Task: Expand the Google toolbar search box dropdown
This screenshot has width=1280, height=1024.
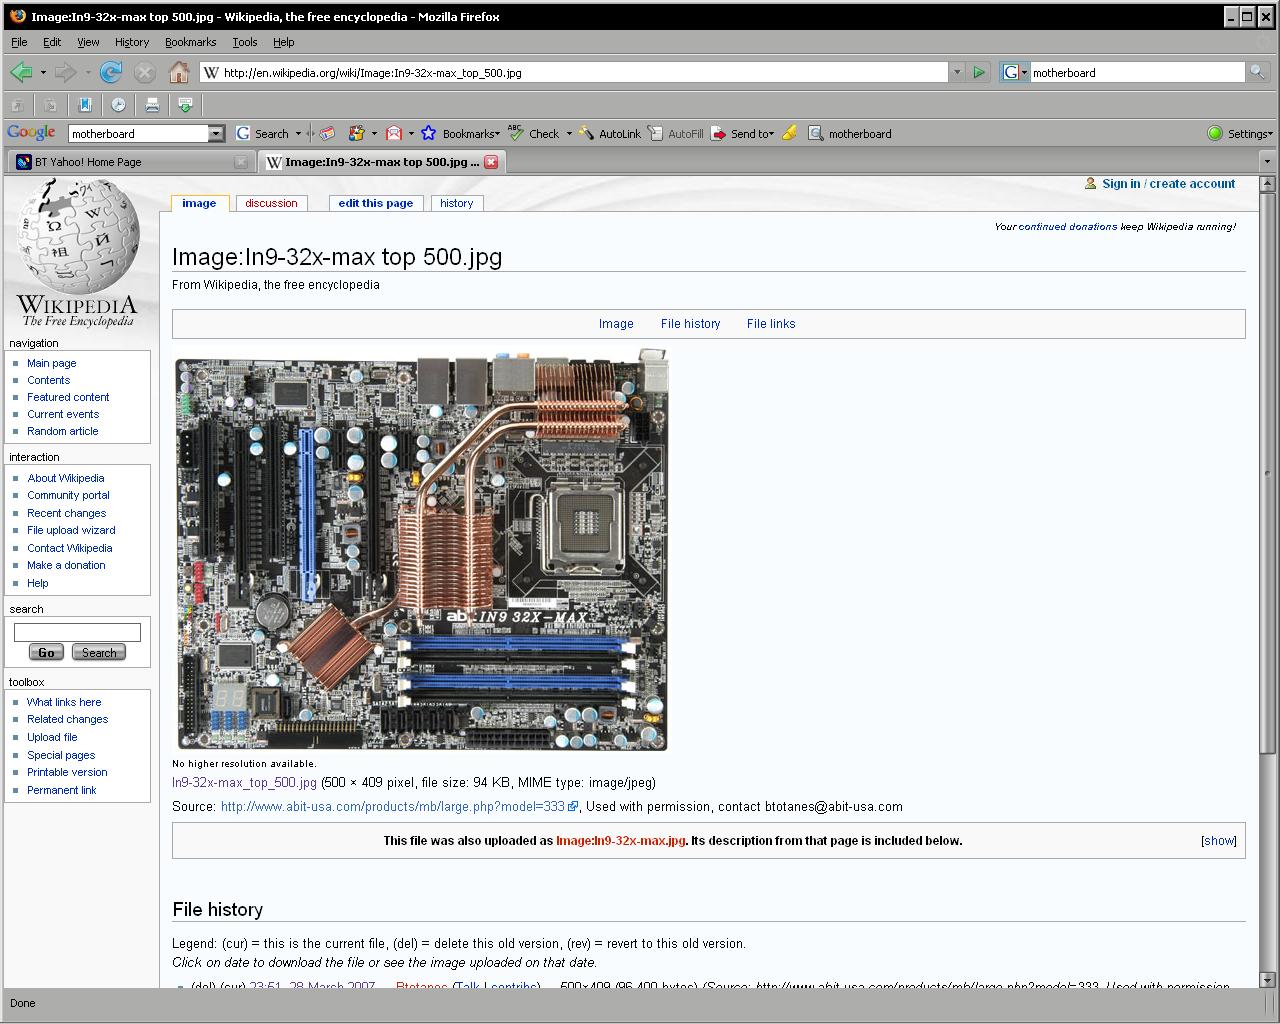Action: coord(216,133)
